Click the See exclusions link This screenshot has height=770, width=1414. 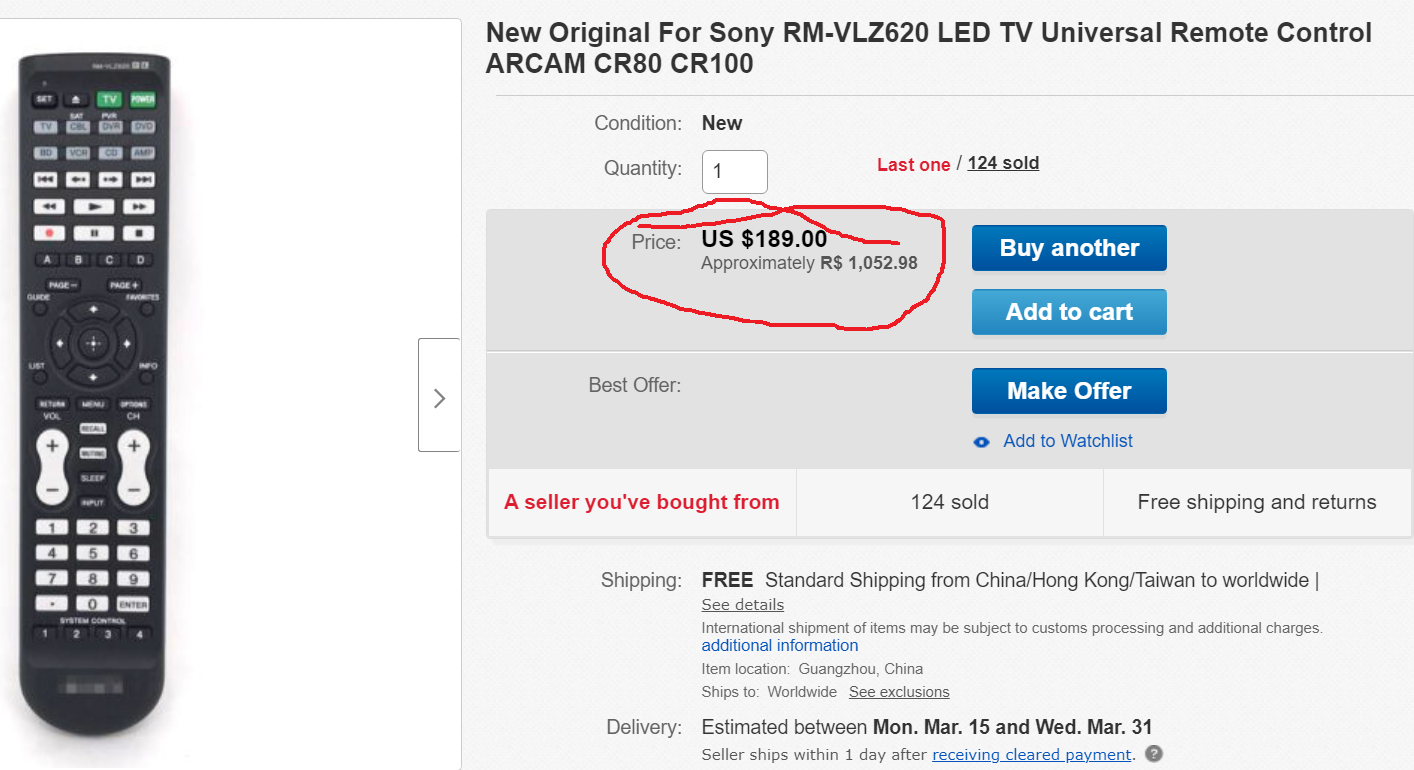coord(899,692)
